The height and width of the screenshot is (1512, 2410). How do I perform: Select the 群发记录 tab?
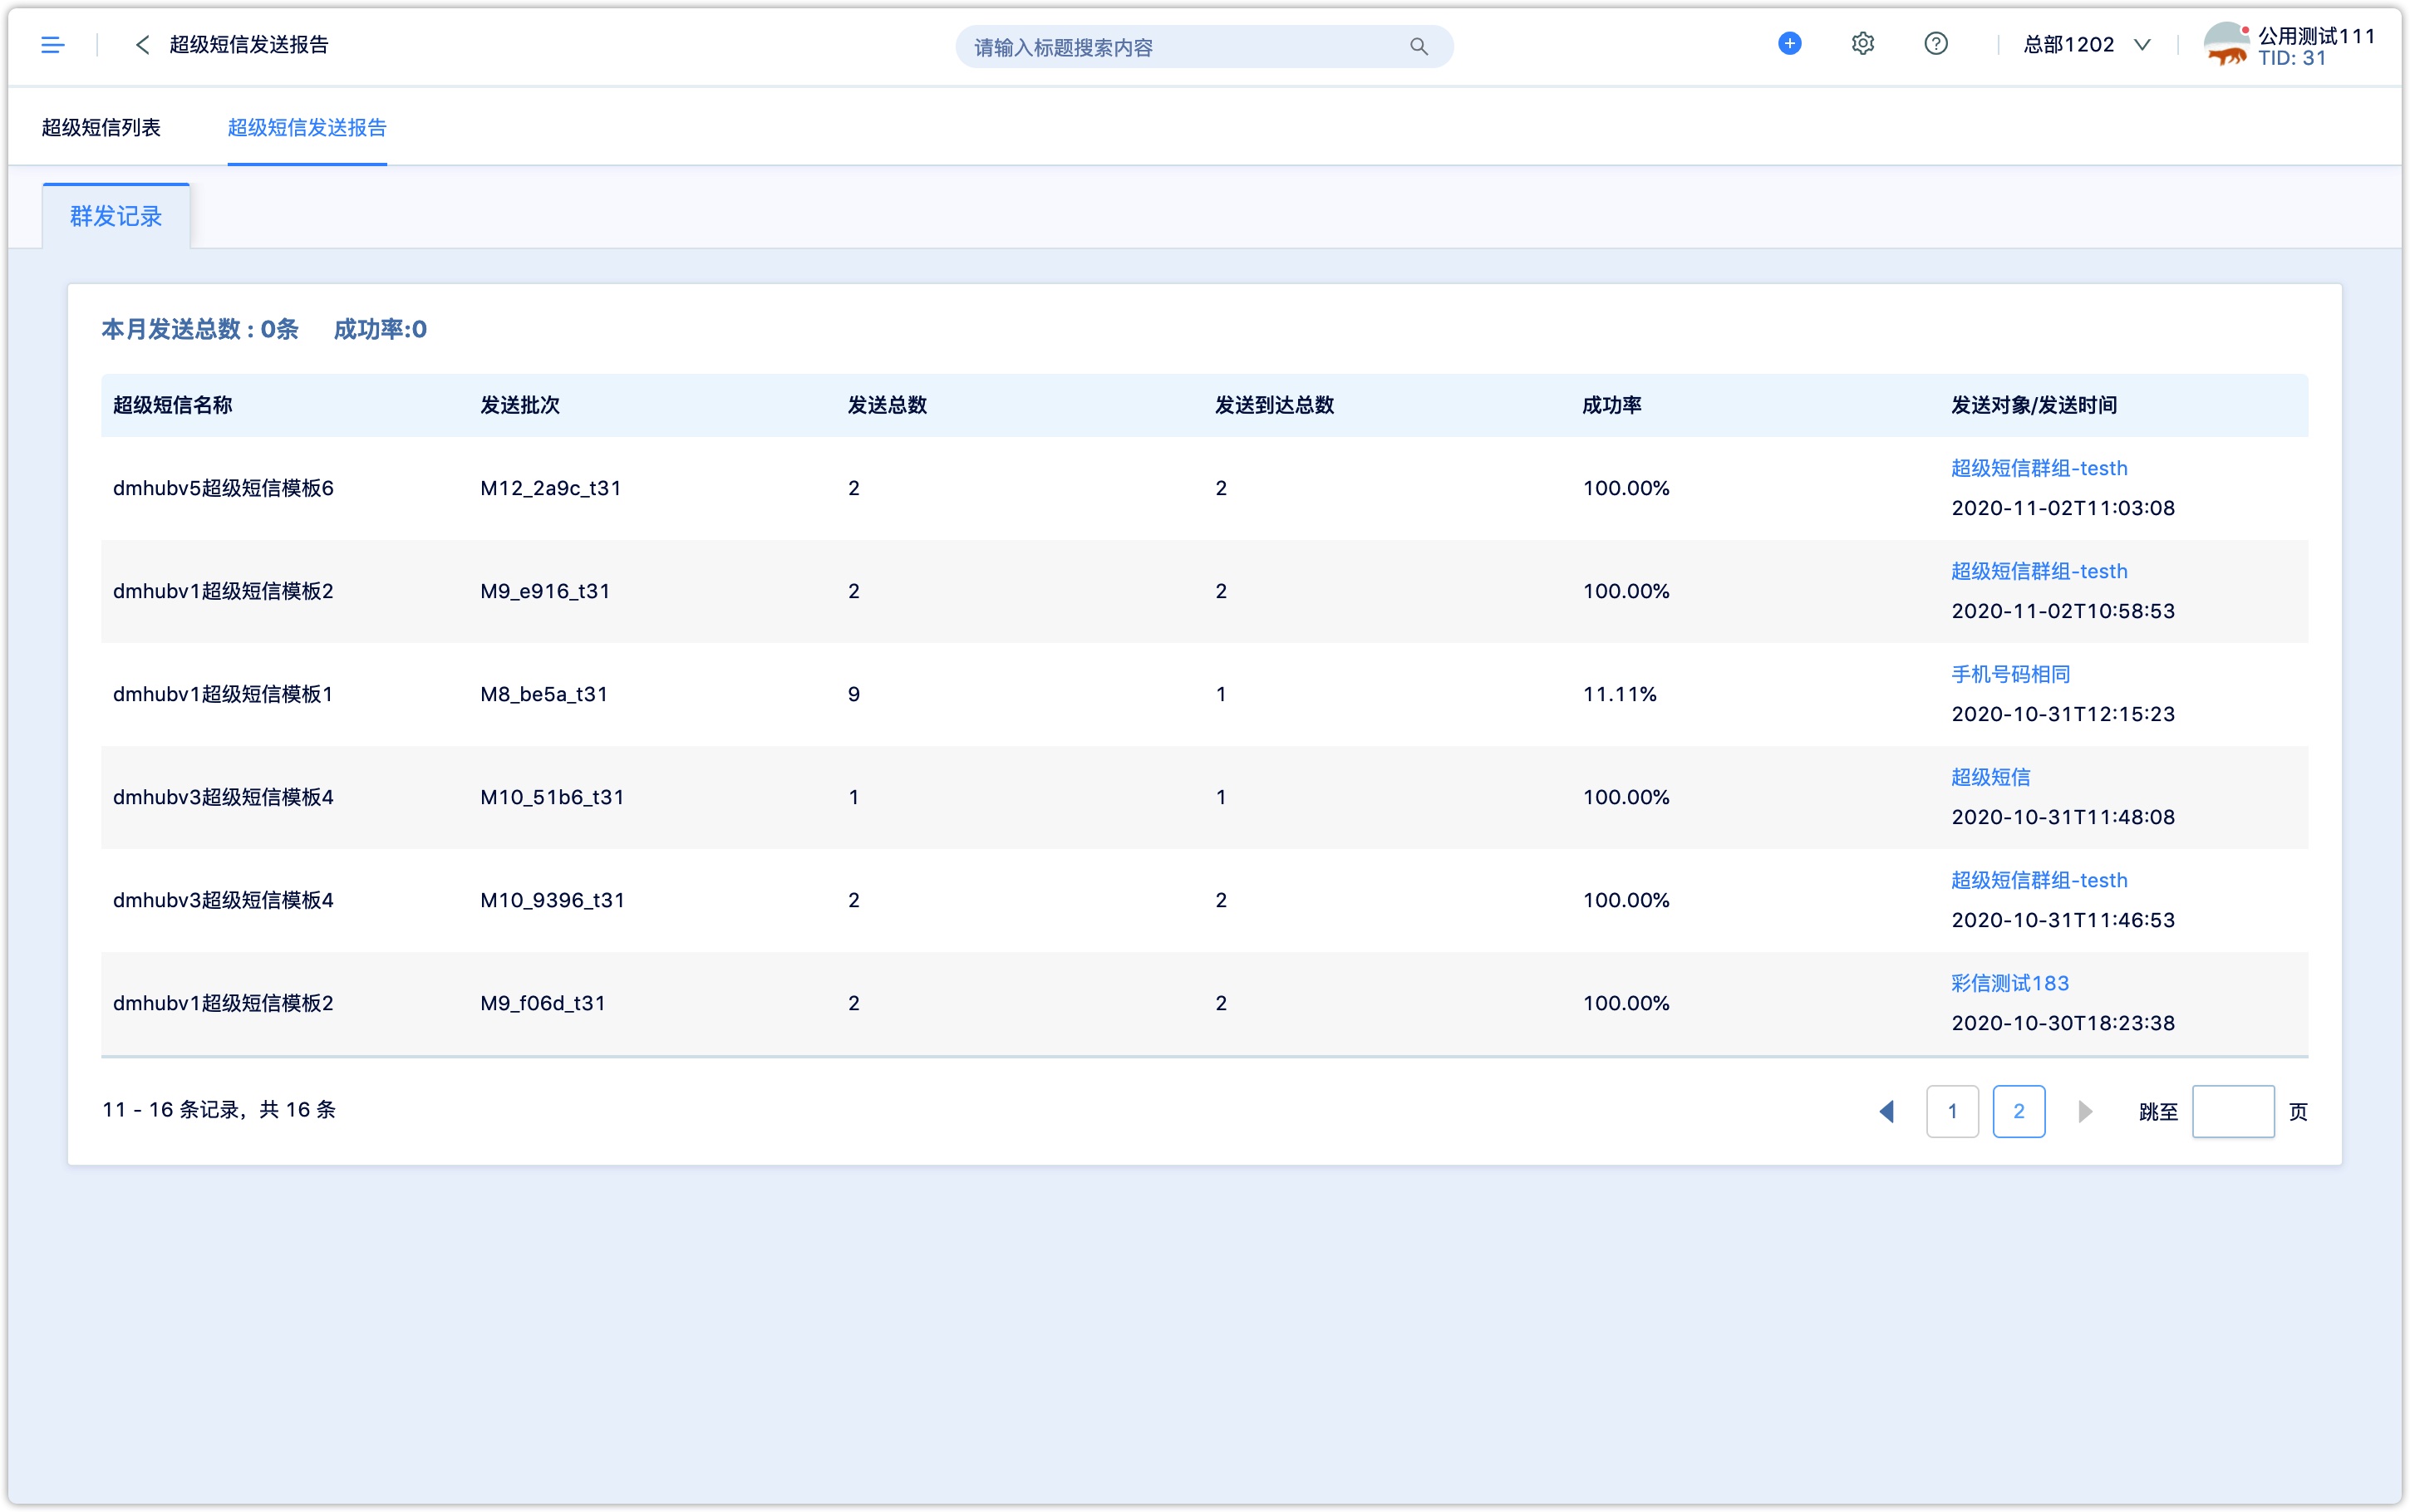[116, 216]
